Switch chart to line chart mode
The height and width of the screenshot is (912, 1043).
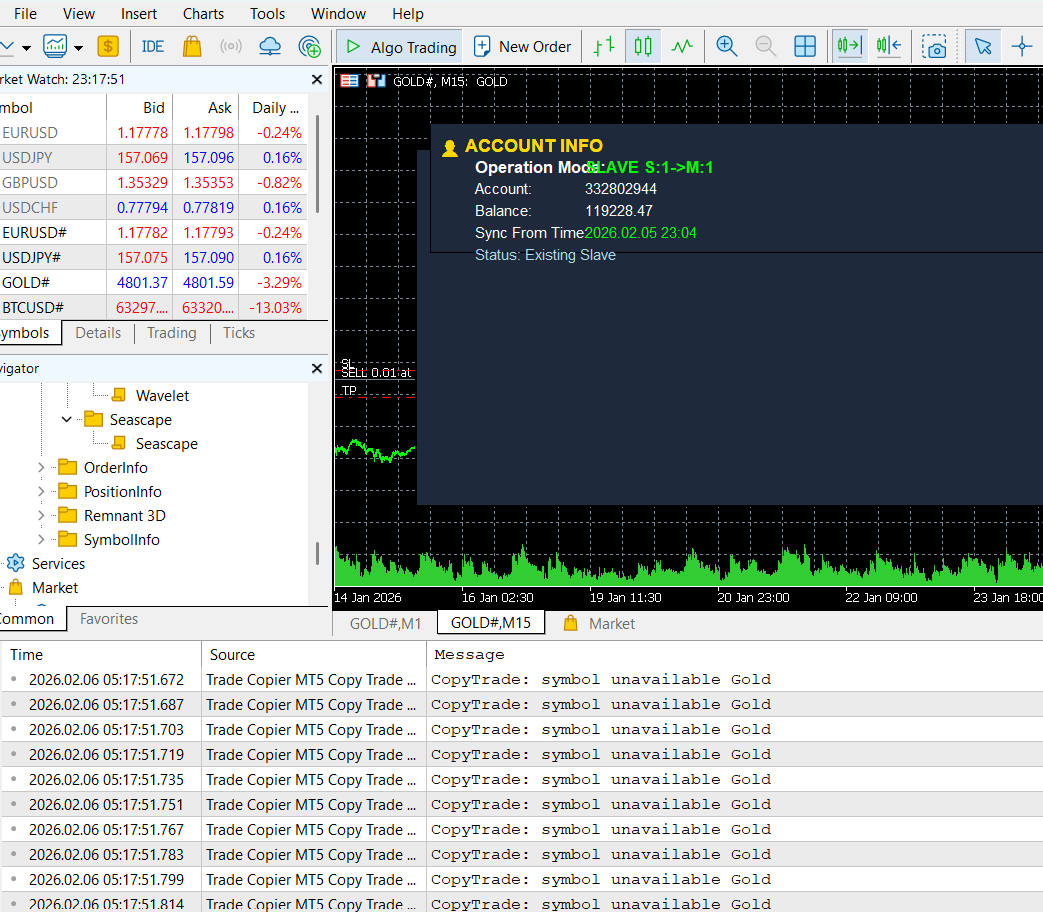coord(682,46)
